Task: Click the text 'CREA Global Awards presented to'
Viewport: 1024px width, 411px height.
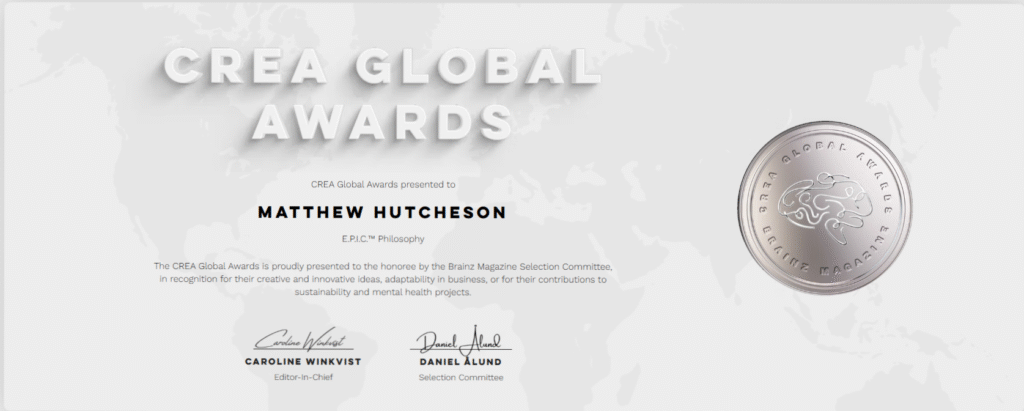Action: coord(383,184)
